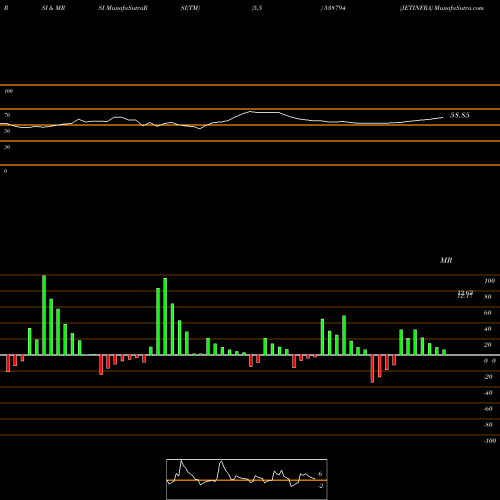Click the MR label above the bar chart

pyautogui.click(x=446, y=260)
